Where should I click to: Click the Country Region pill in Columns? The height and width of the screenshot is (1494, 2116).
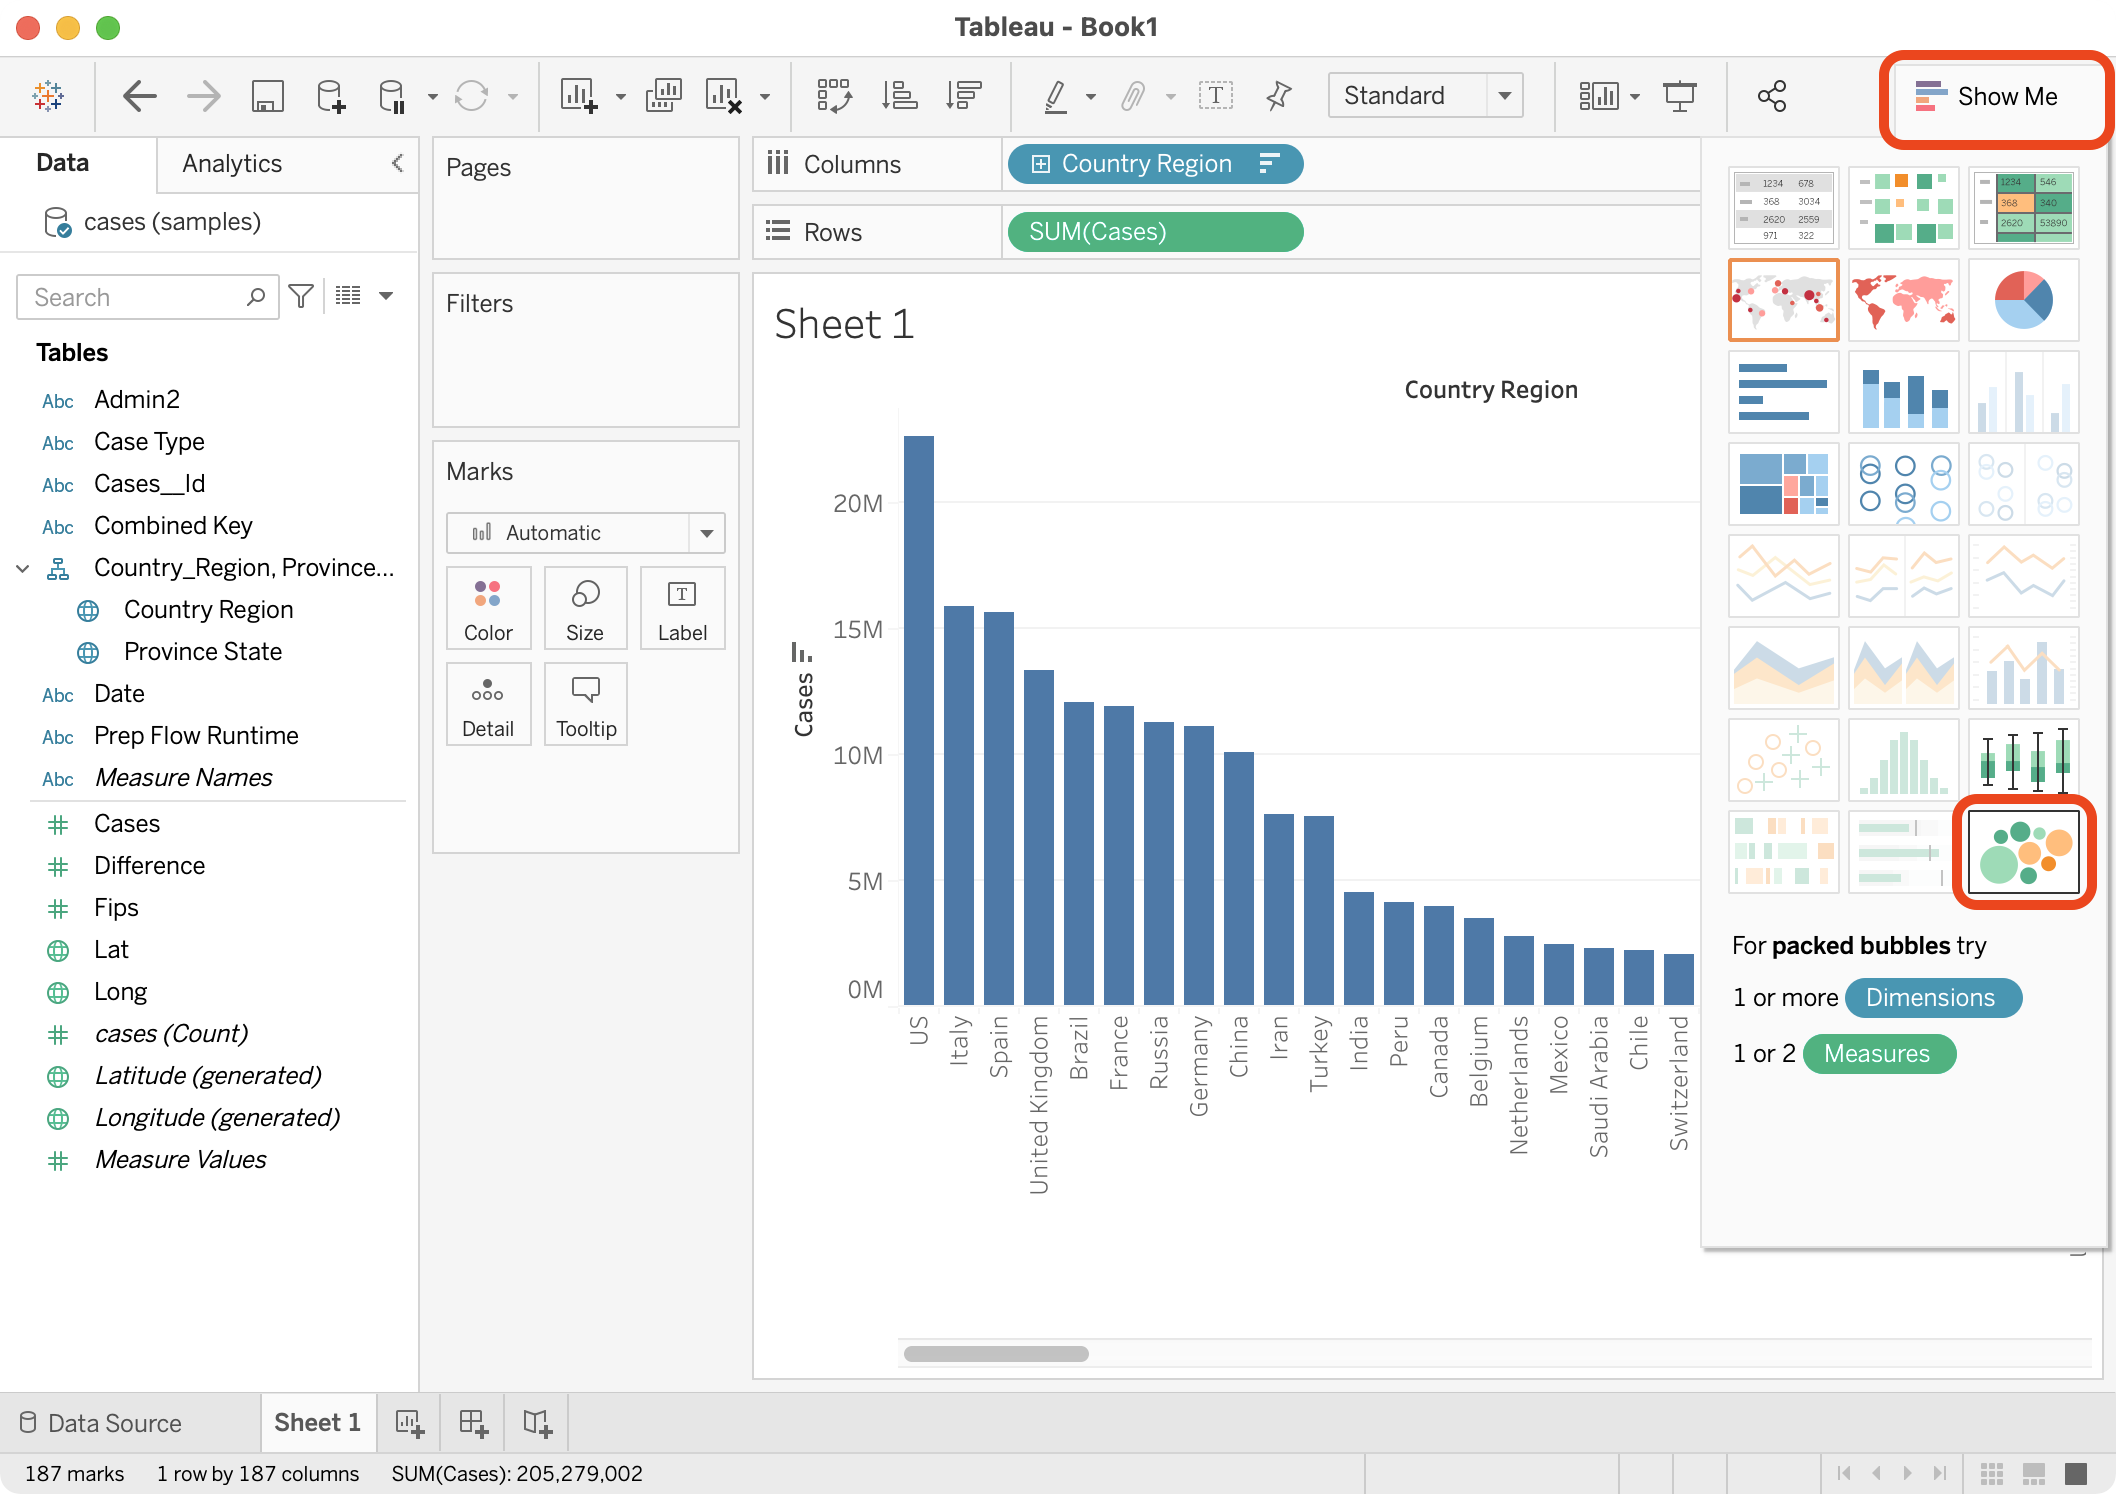(x=1146, y=164)
